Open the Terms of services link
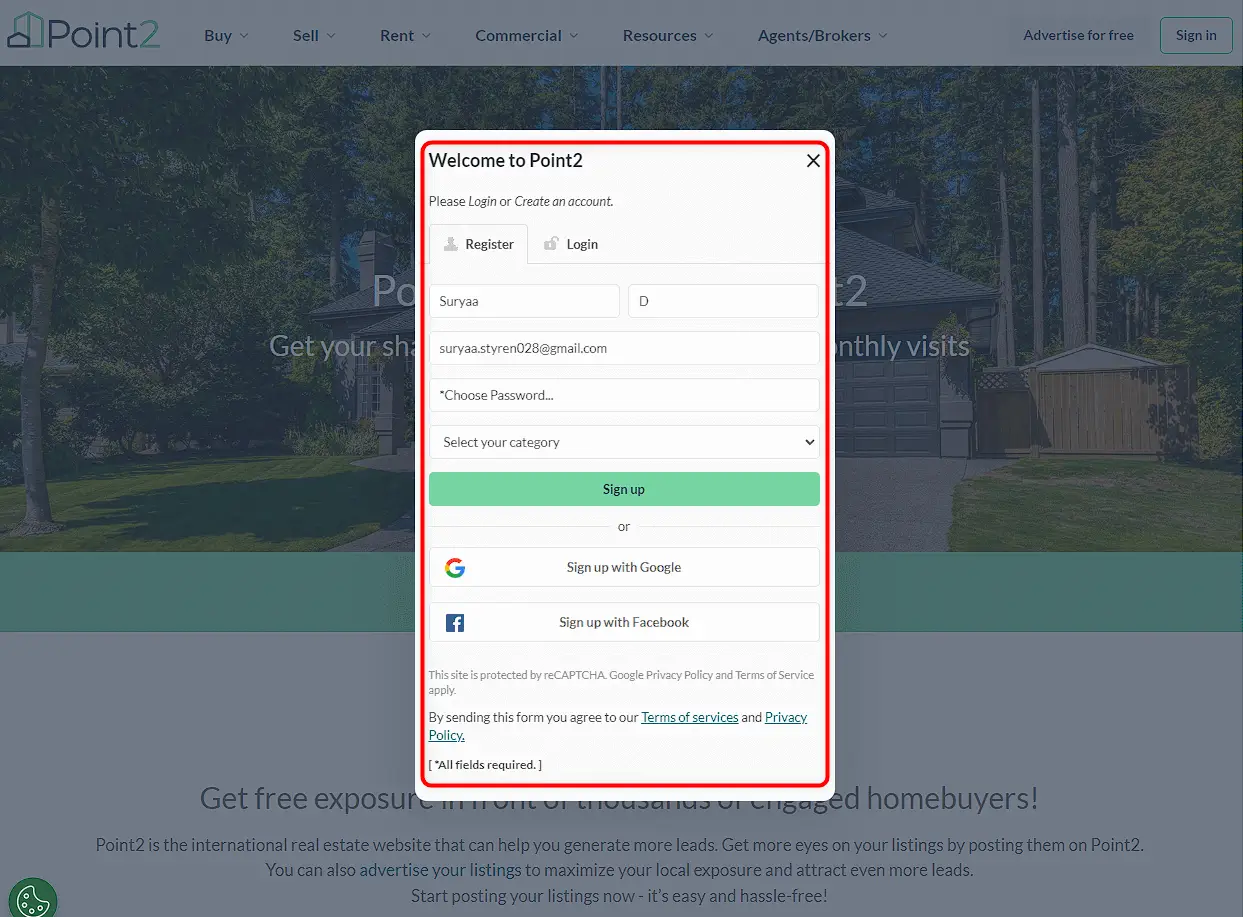 pos(690,717)
